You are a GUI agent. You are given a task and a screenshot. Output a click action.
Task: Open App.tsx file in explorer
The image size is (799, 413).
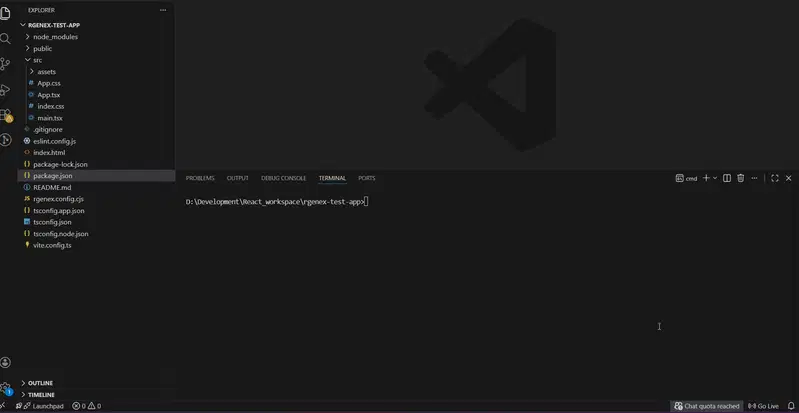48,95
